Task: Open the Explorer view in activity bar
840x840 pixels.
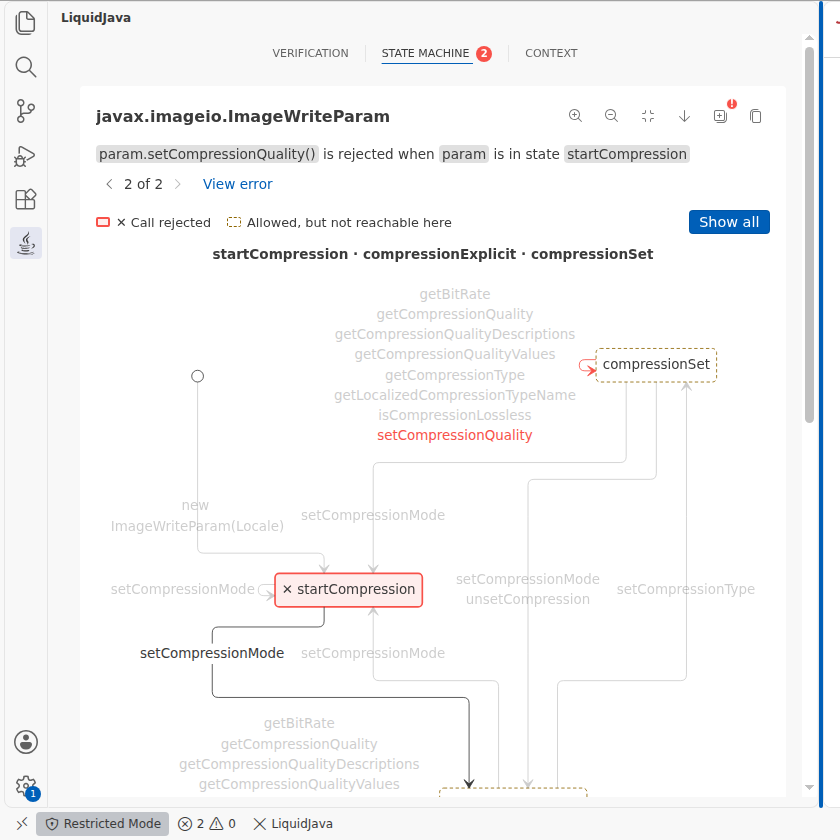Action: pyautogui.click(x=25, y=23)
